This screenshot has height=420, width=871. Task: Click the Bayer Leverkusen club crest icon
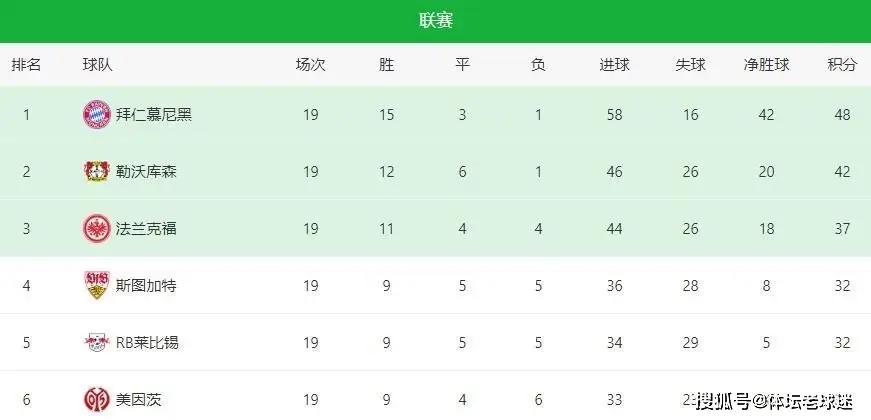[95, 171]
